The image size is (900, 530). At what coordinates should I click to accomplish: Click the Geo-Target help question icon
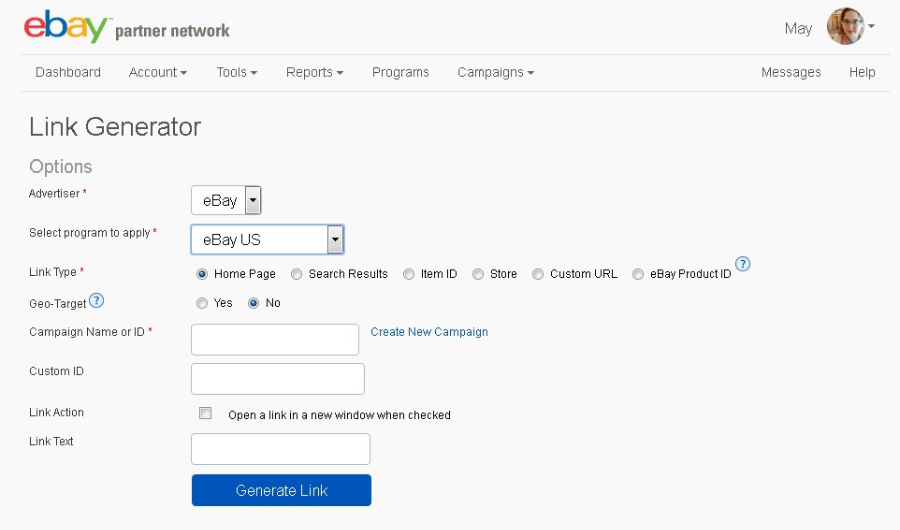coord(96,300)
